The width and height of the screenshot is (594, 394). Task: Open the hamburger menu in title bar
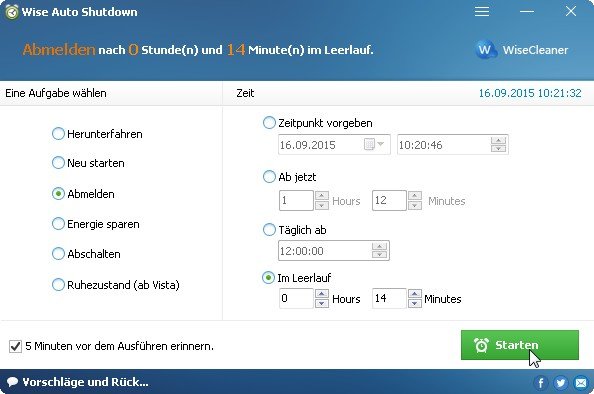tap(481, 11)
